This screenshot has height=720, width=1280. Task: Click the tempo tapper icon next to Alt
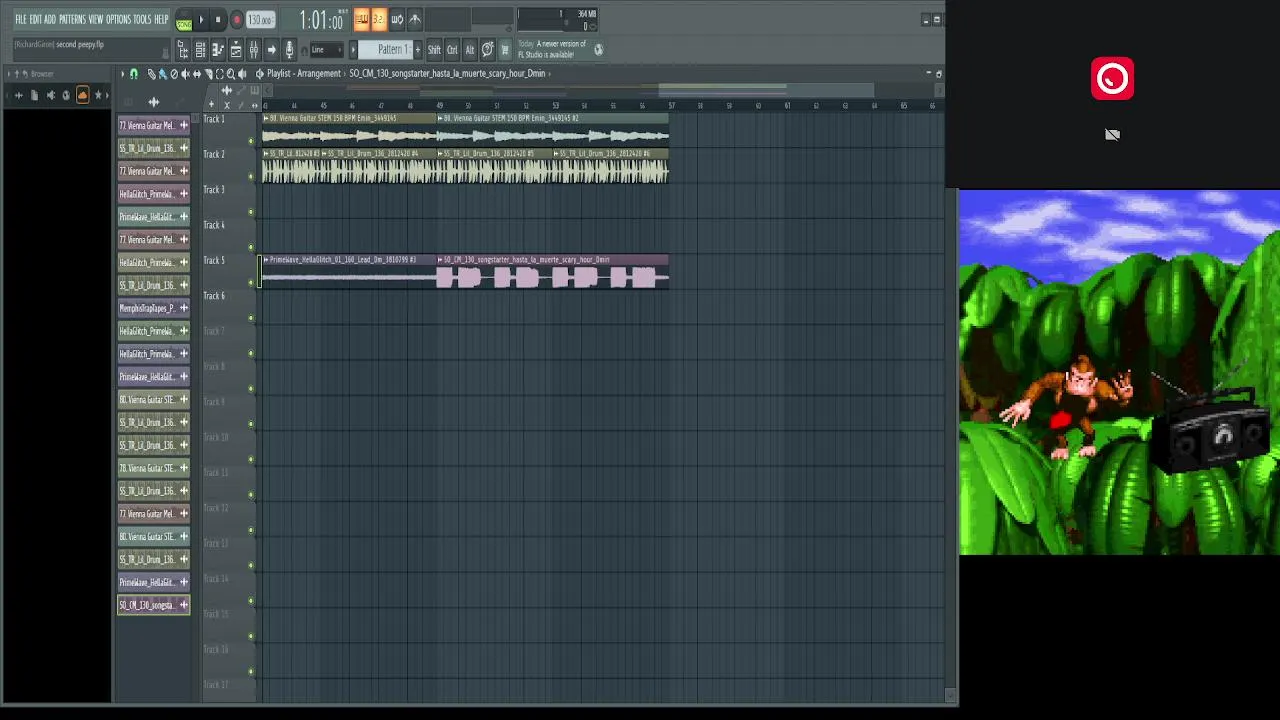487,49
